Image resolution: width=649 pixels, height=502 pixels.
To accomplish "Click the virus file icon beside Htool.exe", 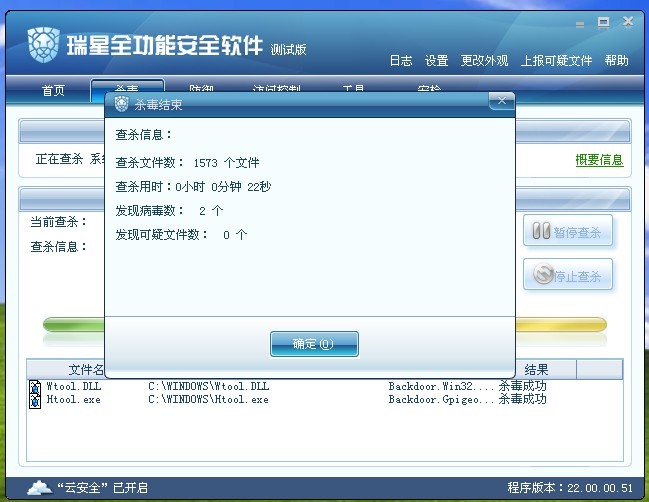I will [x=35, y=401].
